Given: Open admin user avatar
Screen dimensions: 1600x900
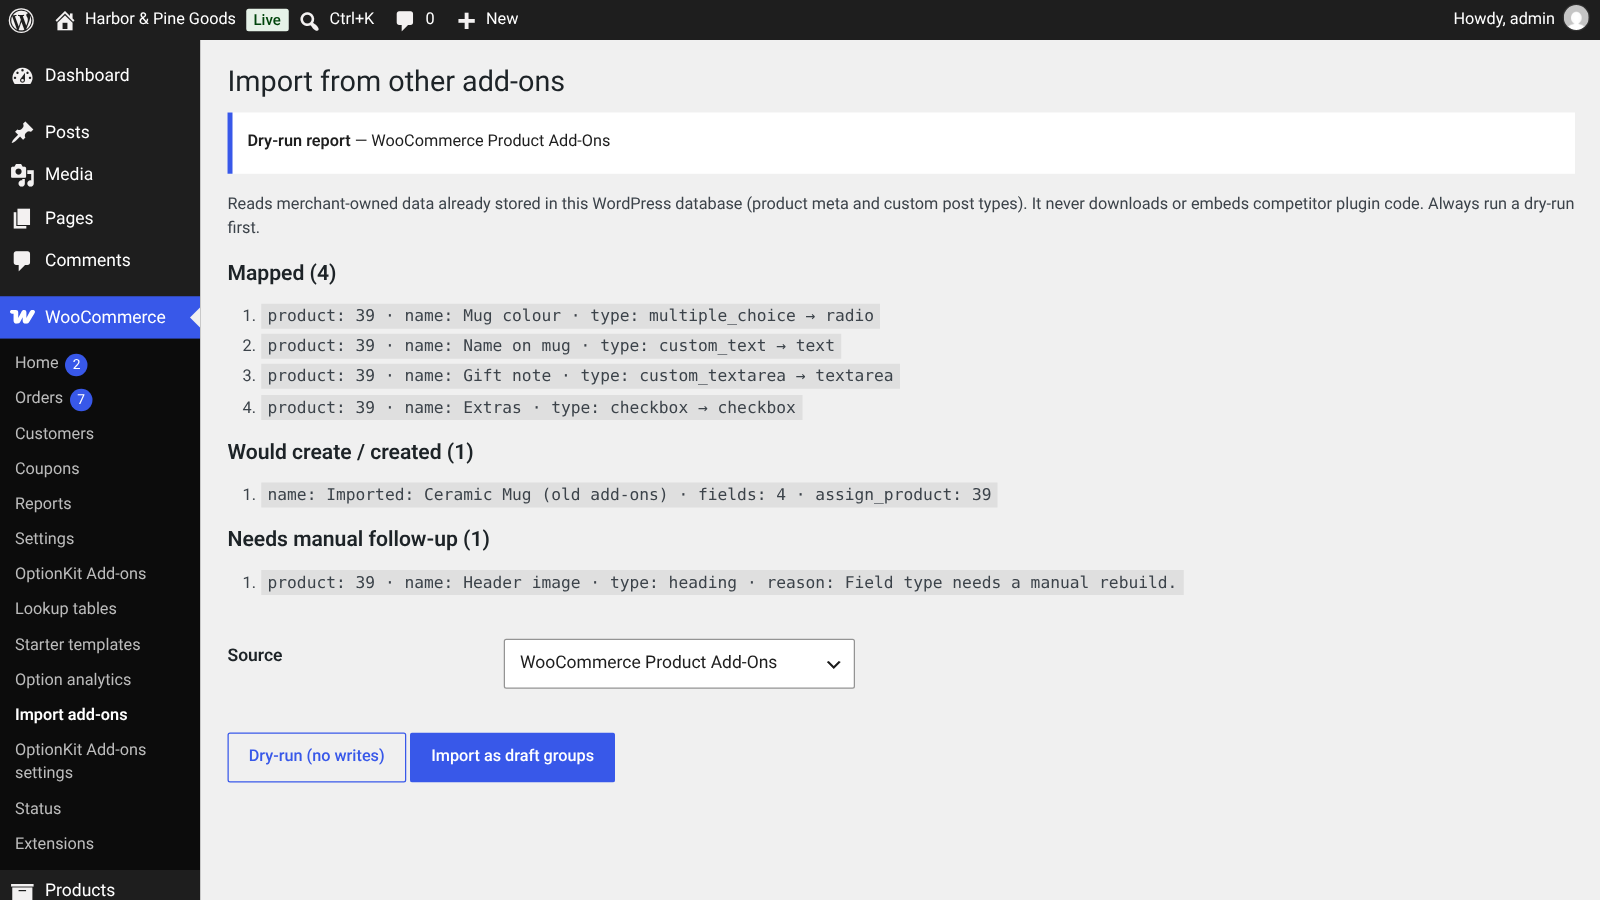Looking at the screenshot, I should tap(1576, 18).
